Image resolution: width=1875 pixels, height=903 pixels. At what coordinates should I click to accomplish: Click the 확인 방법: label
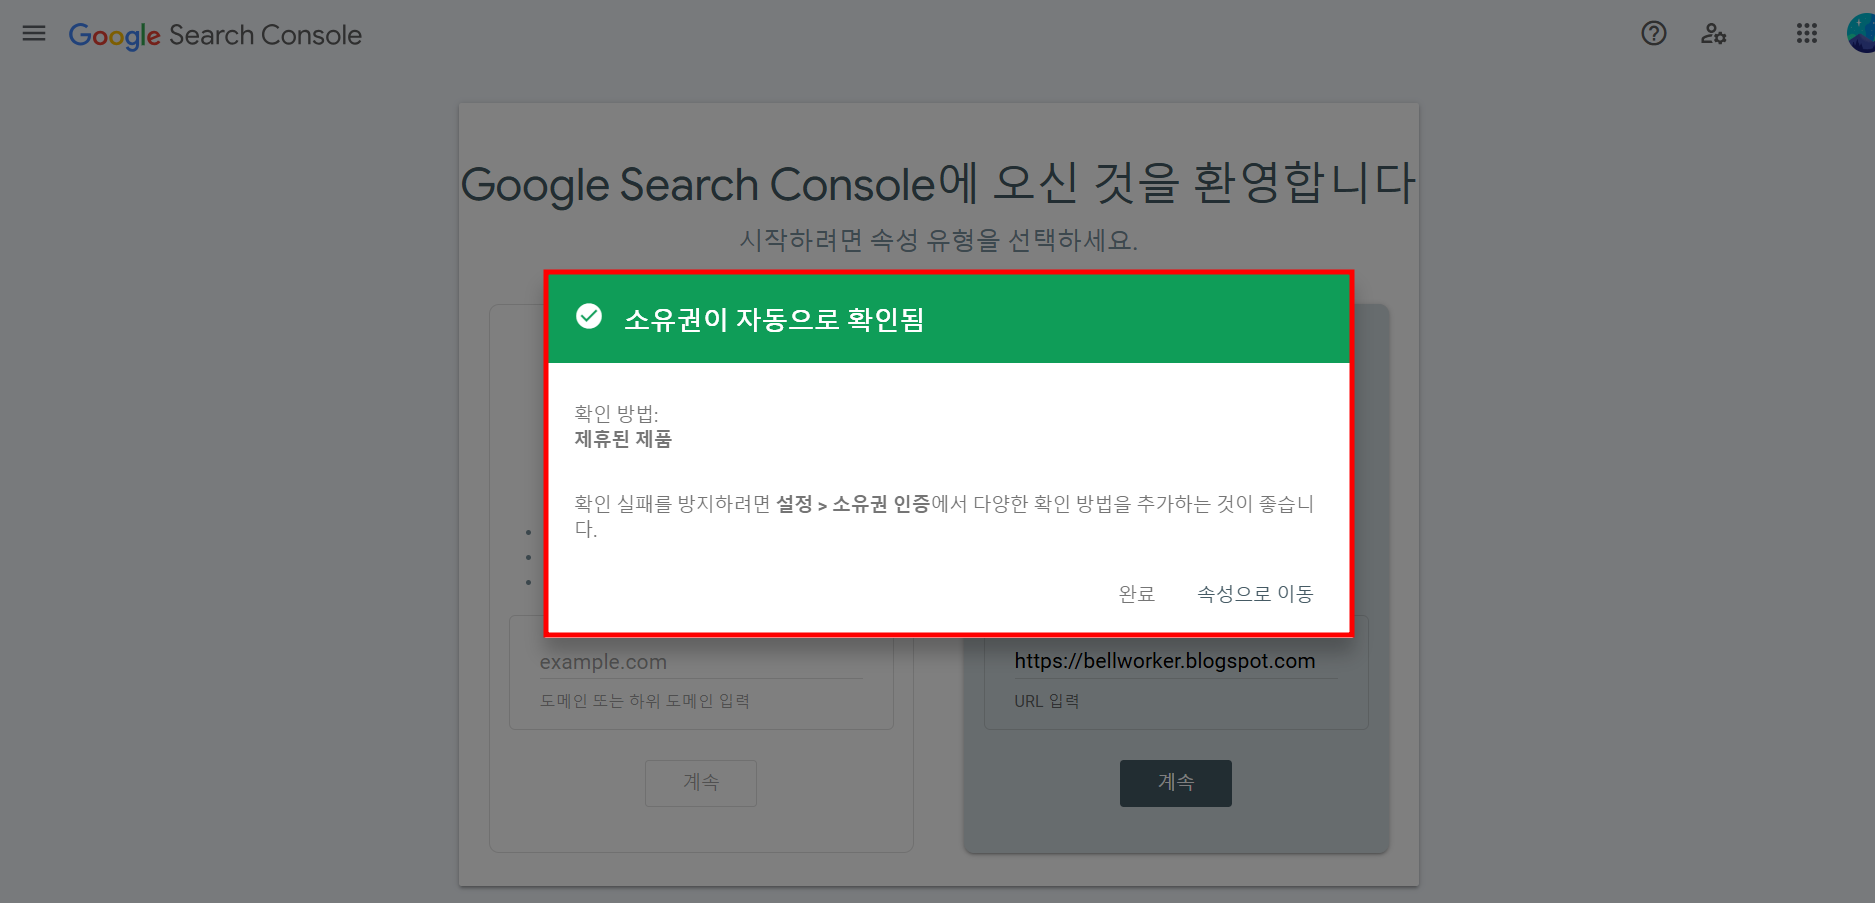coord(616,413)
